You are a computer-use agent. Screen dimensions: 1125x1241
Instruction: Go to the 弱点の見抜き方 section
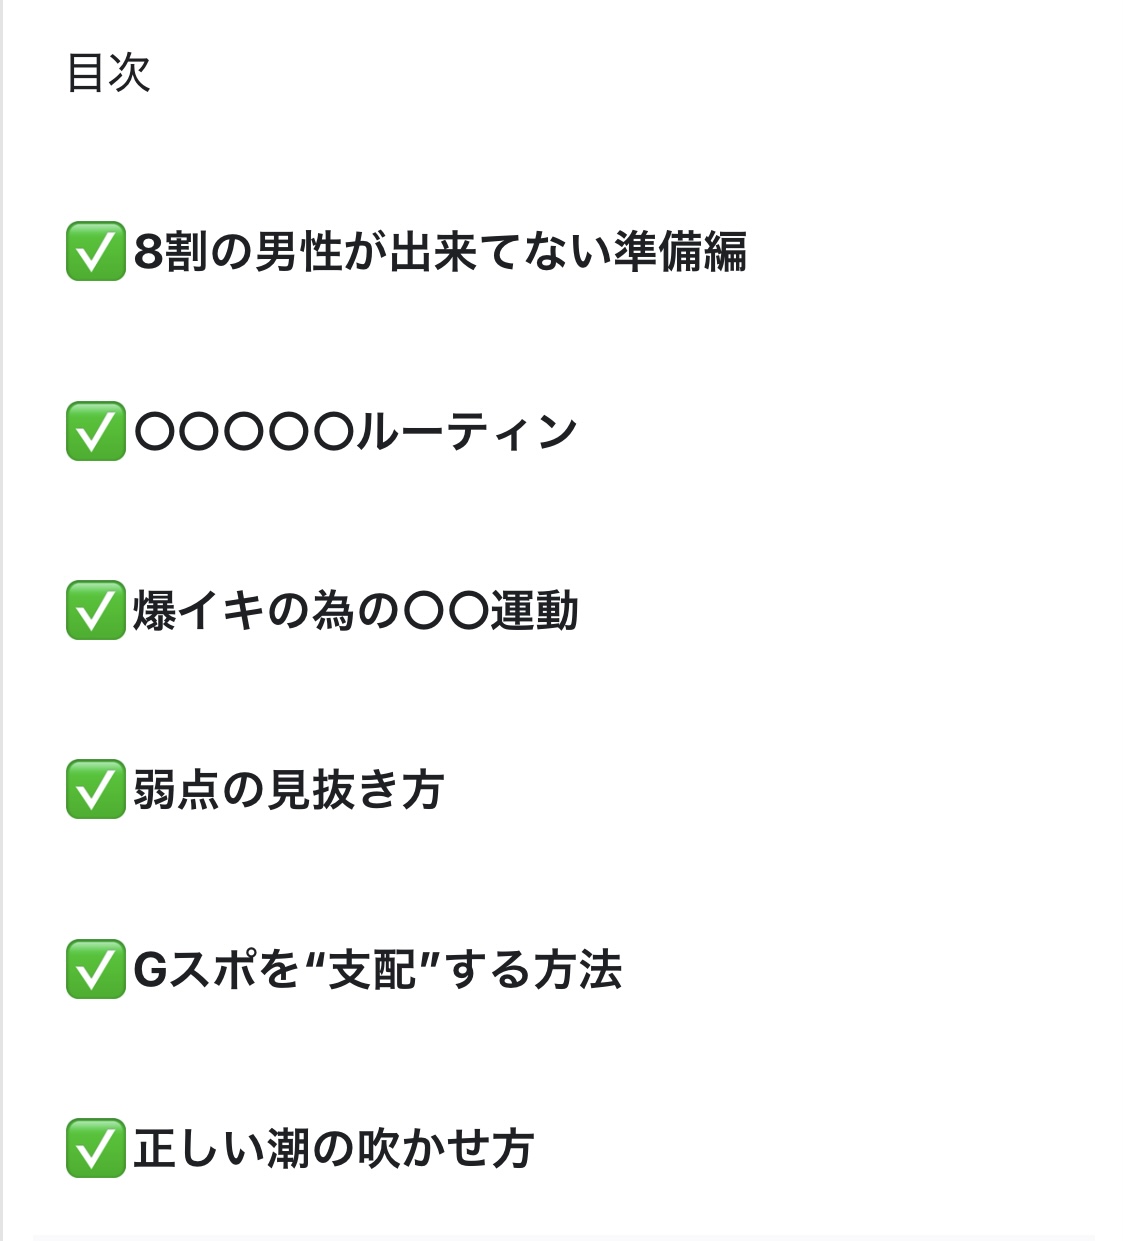288,789
